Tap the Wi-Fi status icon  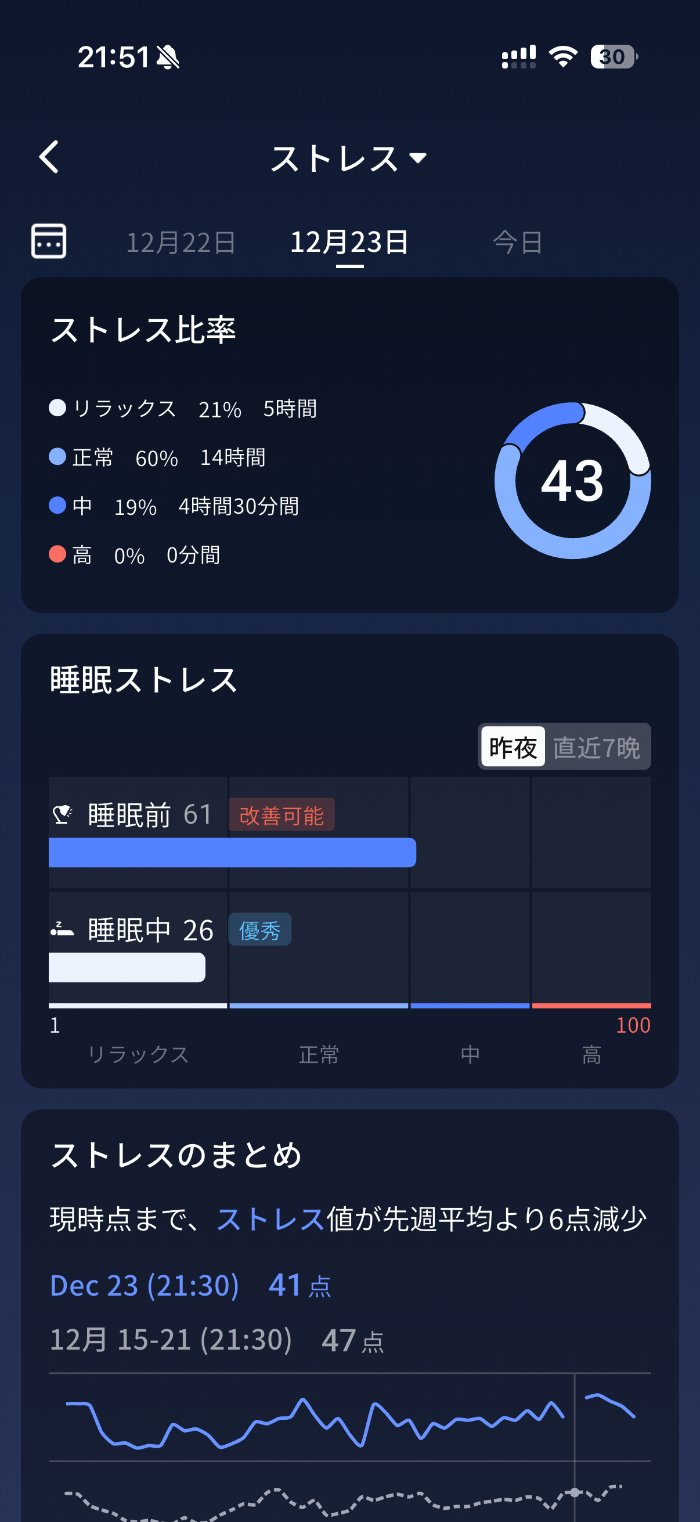[x=564, y=57]
